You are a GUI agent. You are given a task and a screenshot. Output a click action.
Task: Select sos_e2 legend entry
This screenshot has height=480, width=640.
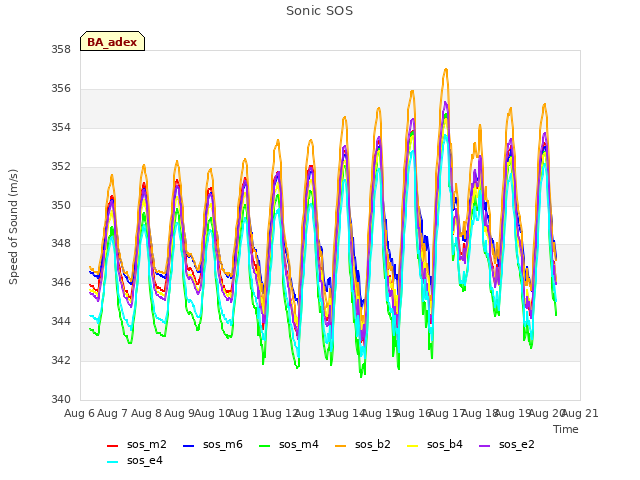coord(507,444)
